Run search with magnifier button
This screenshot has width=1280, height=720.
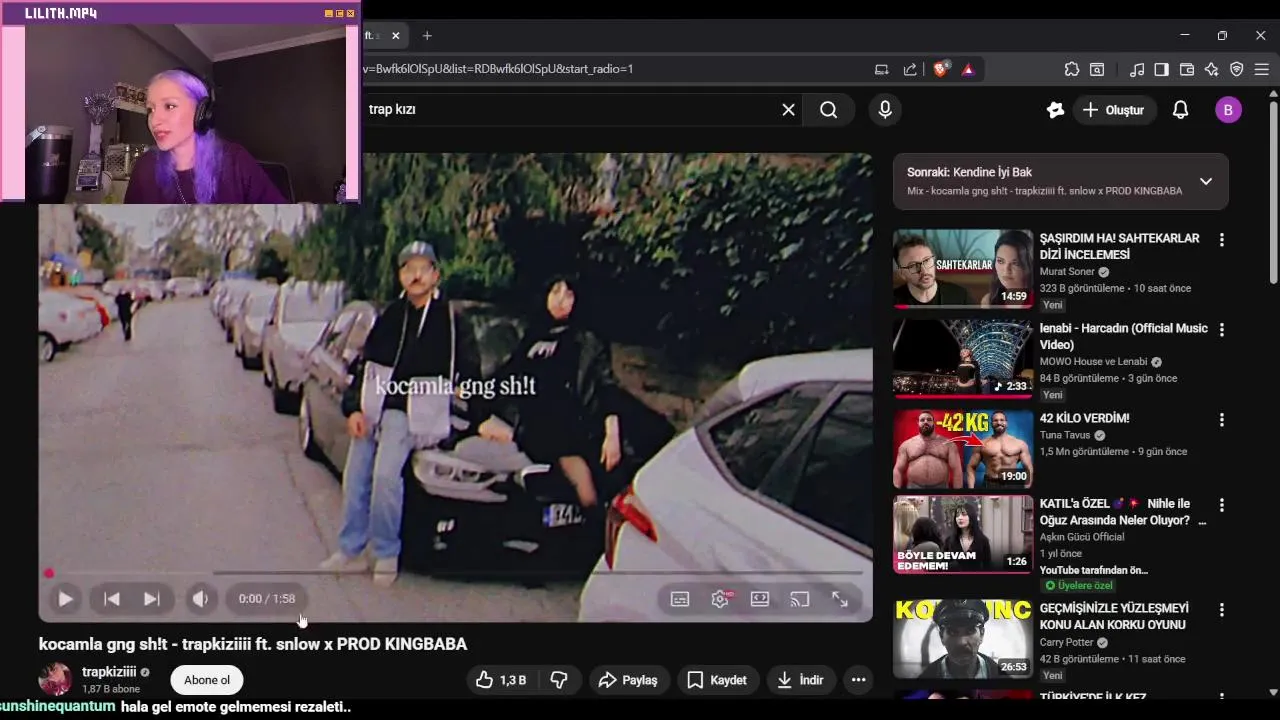pyautogui.click(x=829, y=110)
